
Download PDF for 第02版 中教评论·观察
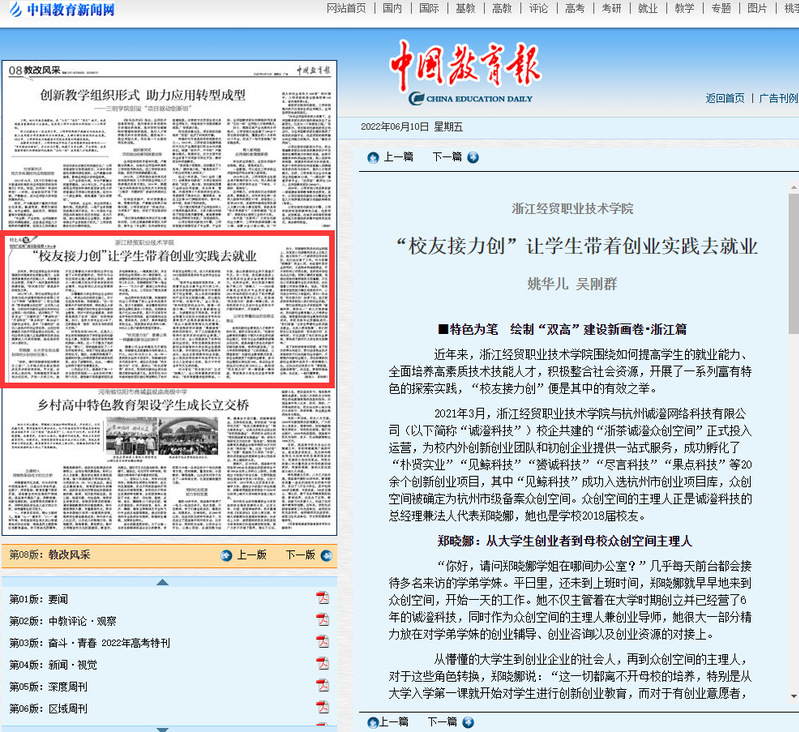[x=322, y=620]
